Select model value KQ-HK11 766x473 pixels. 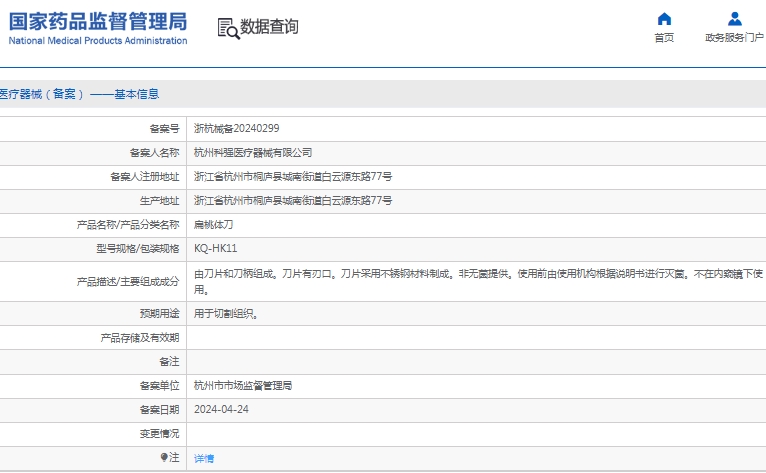click(x=215, y=249)
